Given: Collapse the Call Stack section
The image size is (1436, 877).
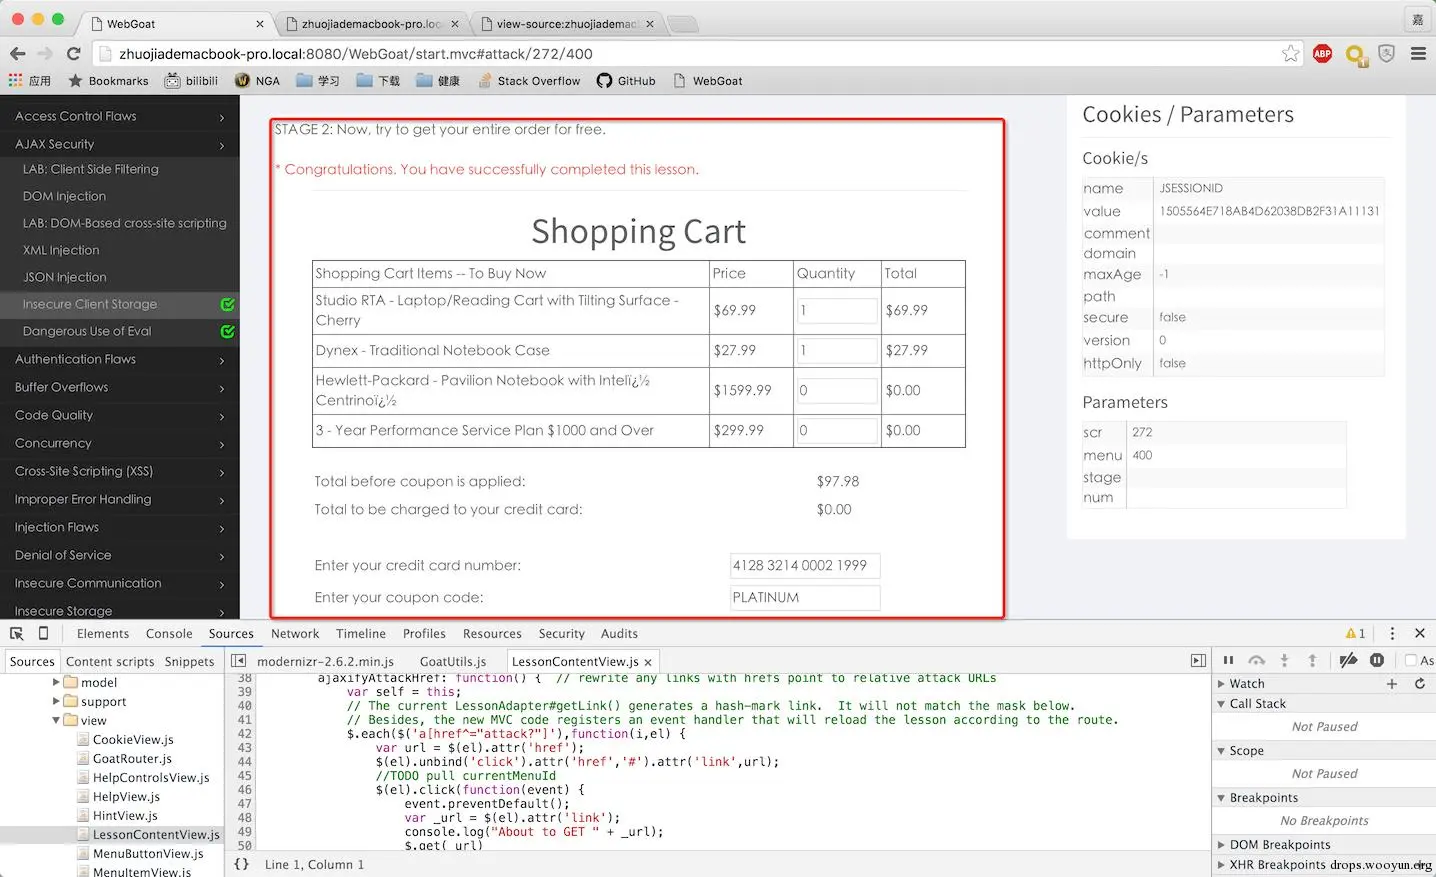Looking at the screenshot, I should (1221, 704).
